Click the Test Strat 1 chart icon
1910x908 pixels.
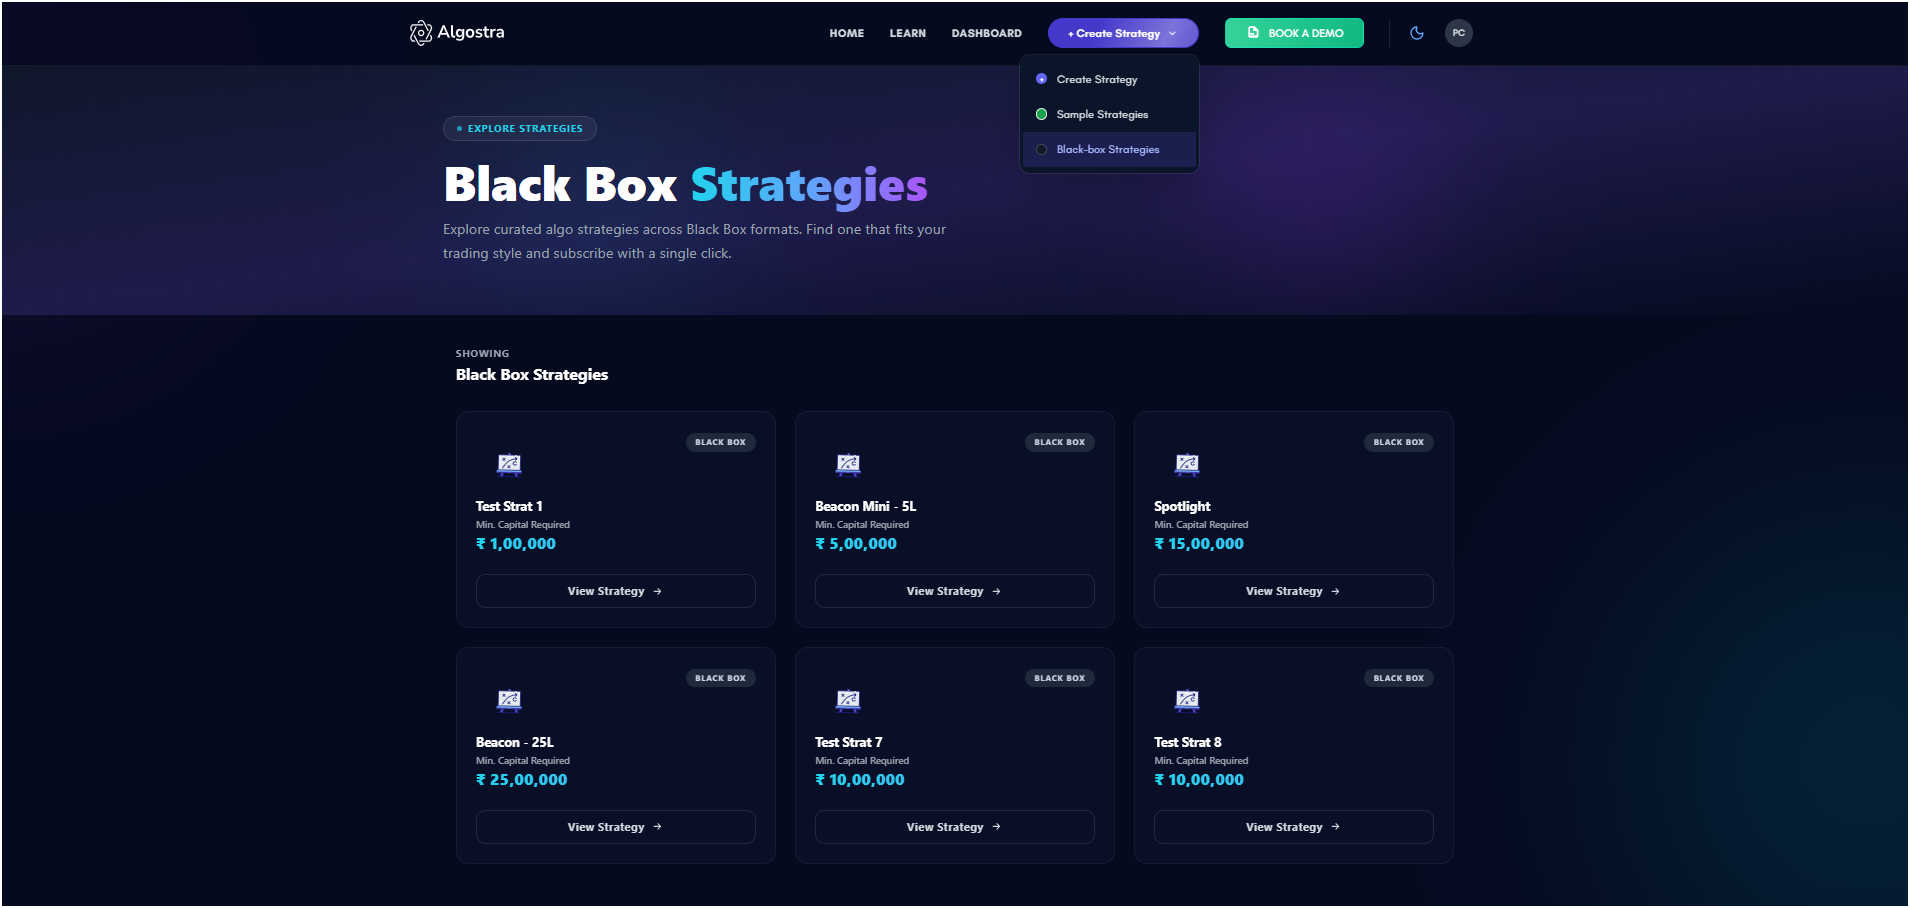(x=509, y=464)
